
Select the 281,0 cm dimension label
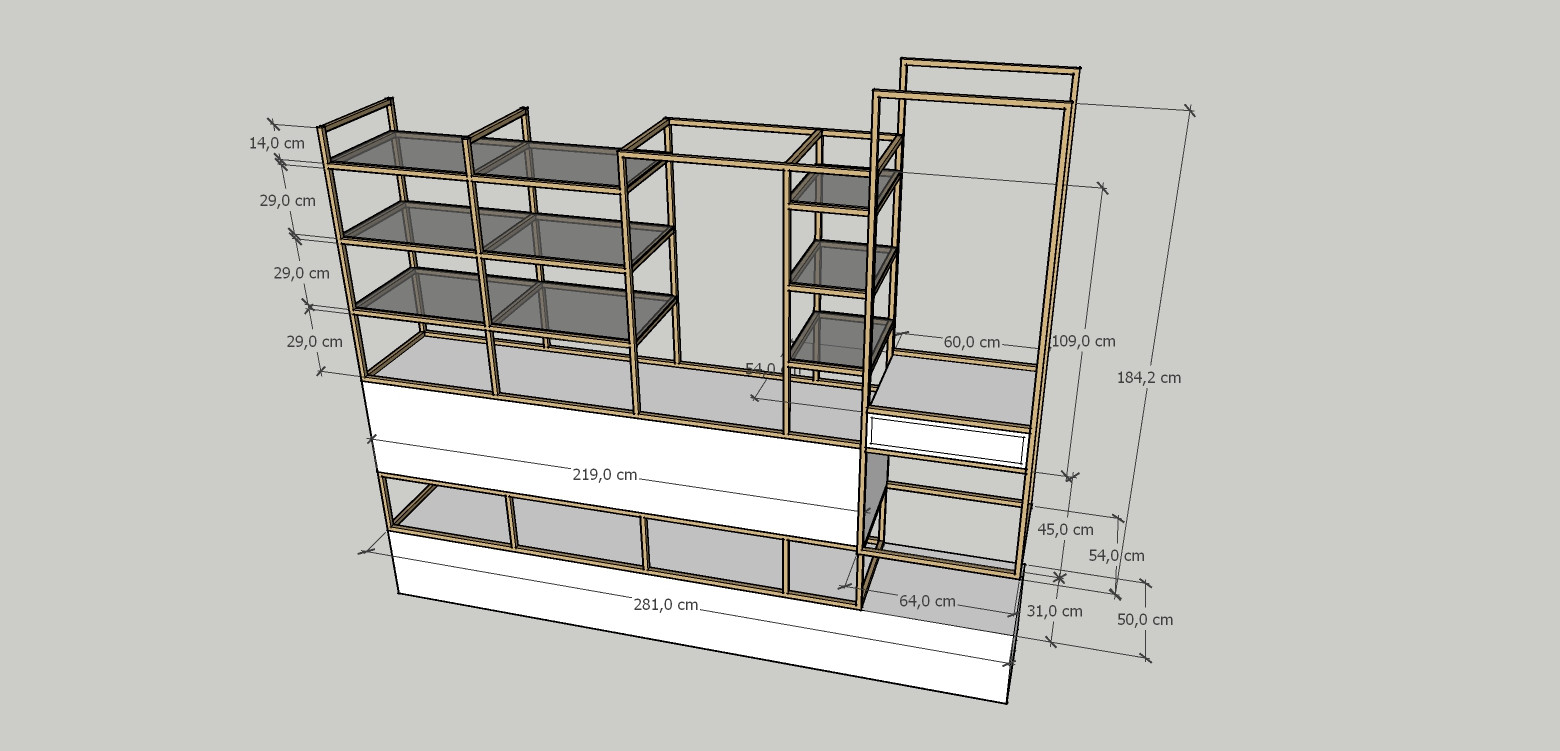665,604
